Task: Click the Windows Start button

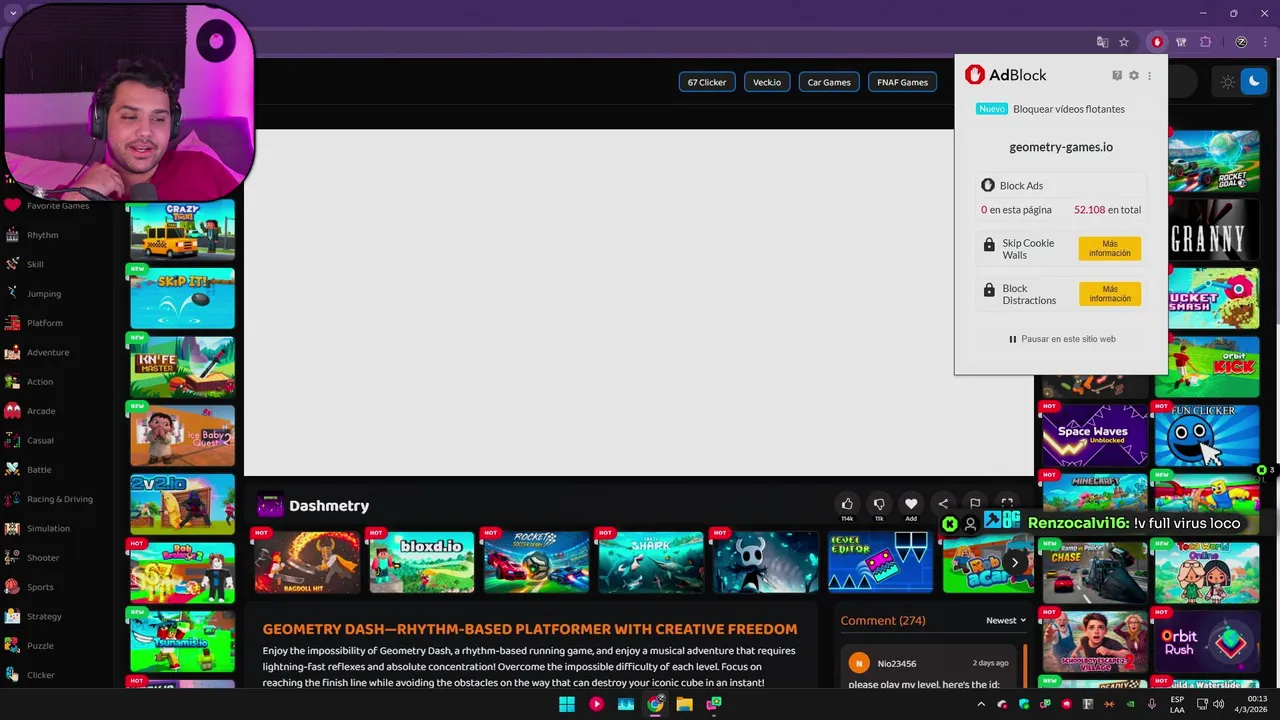Action: [x=567, y=704]
